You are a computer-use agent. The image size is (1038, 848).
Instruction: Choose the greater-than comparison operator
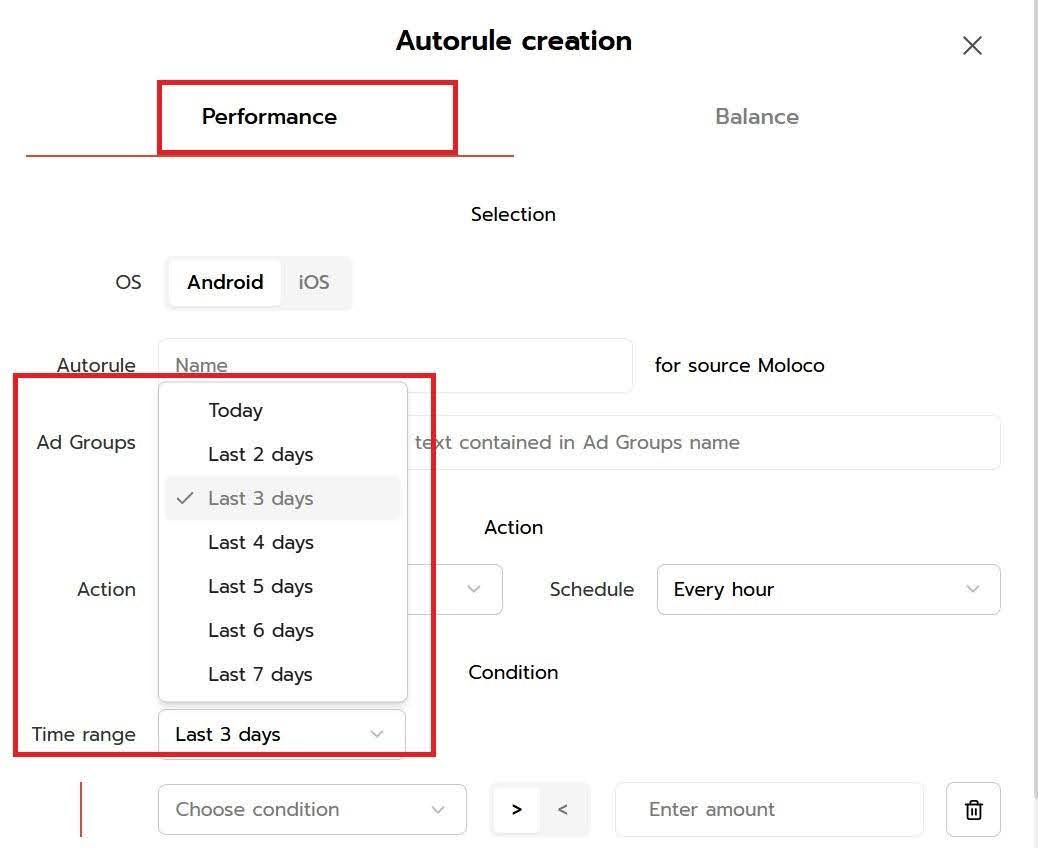point(516,809)
